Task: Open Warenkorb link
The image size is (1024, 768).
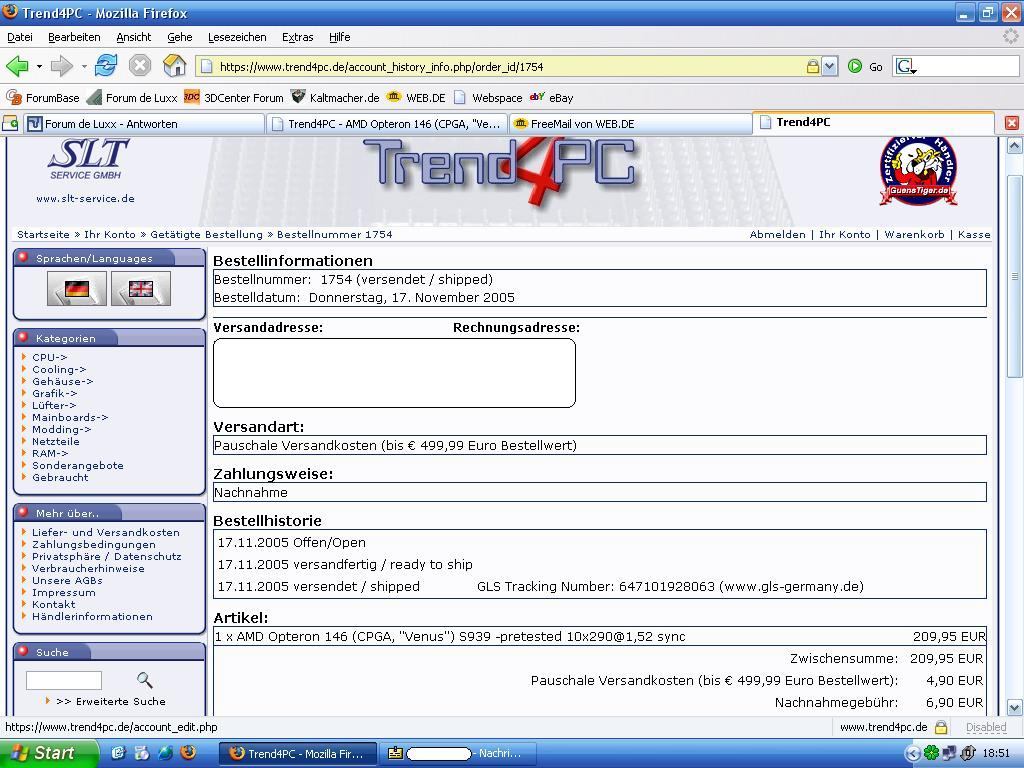Action: point(914,234)
